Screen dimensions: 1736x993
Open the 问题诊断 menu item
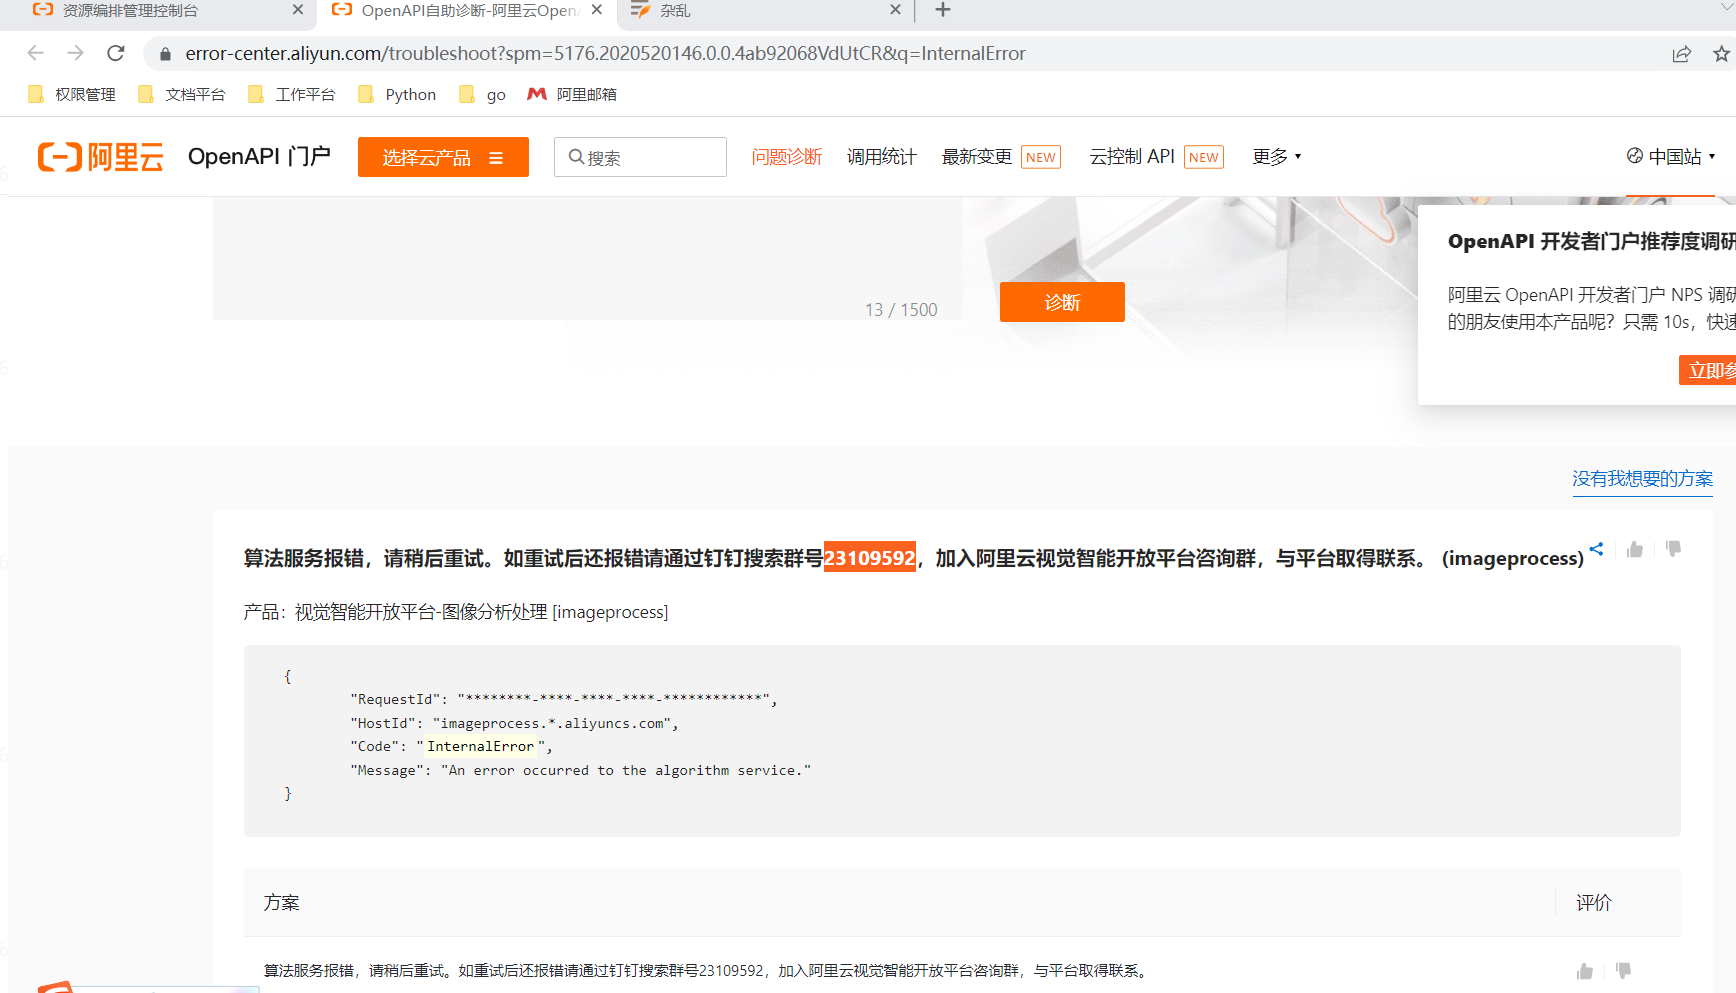(787, 157)
